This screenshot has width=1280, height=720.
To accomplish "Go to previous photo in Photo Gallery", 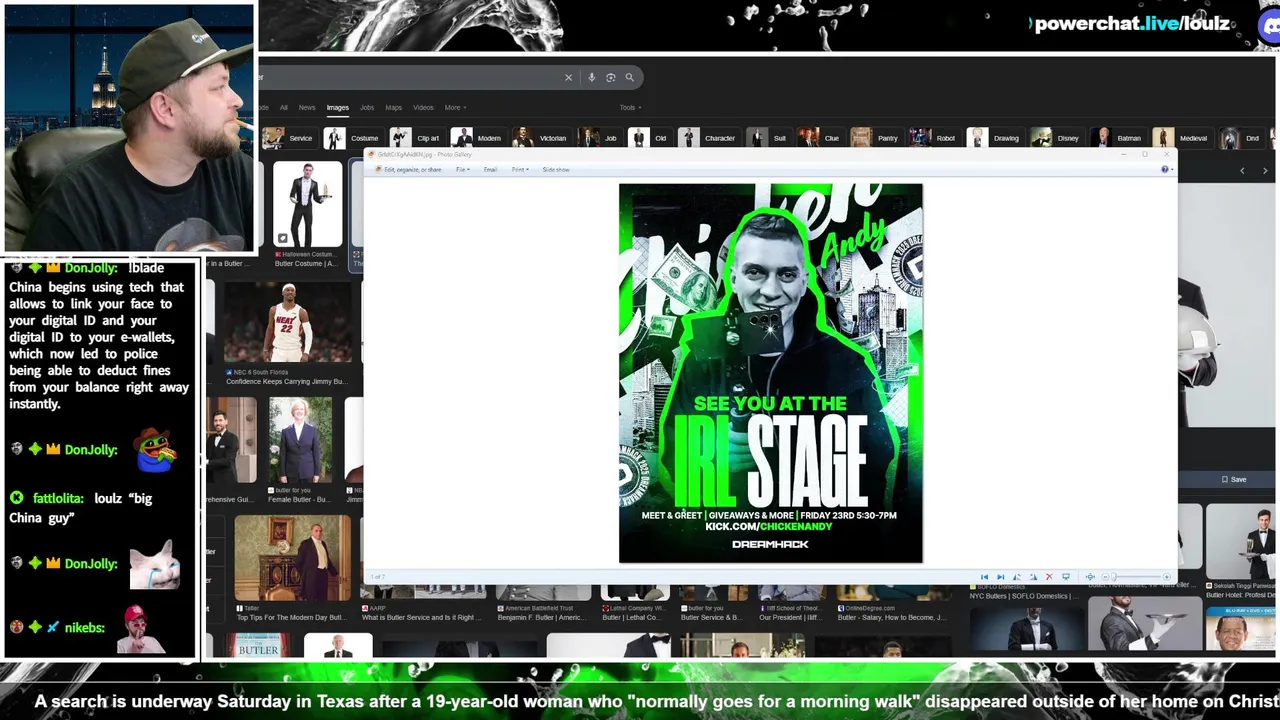I will [984, 577].
